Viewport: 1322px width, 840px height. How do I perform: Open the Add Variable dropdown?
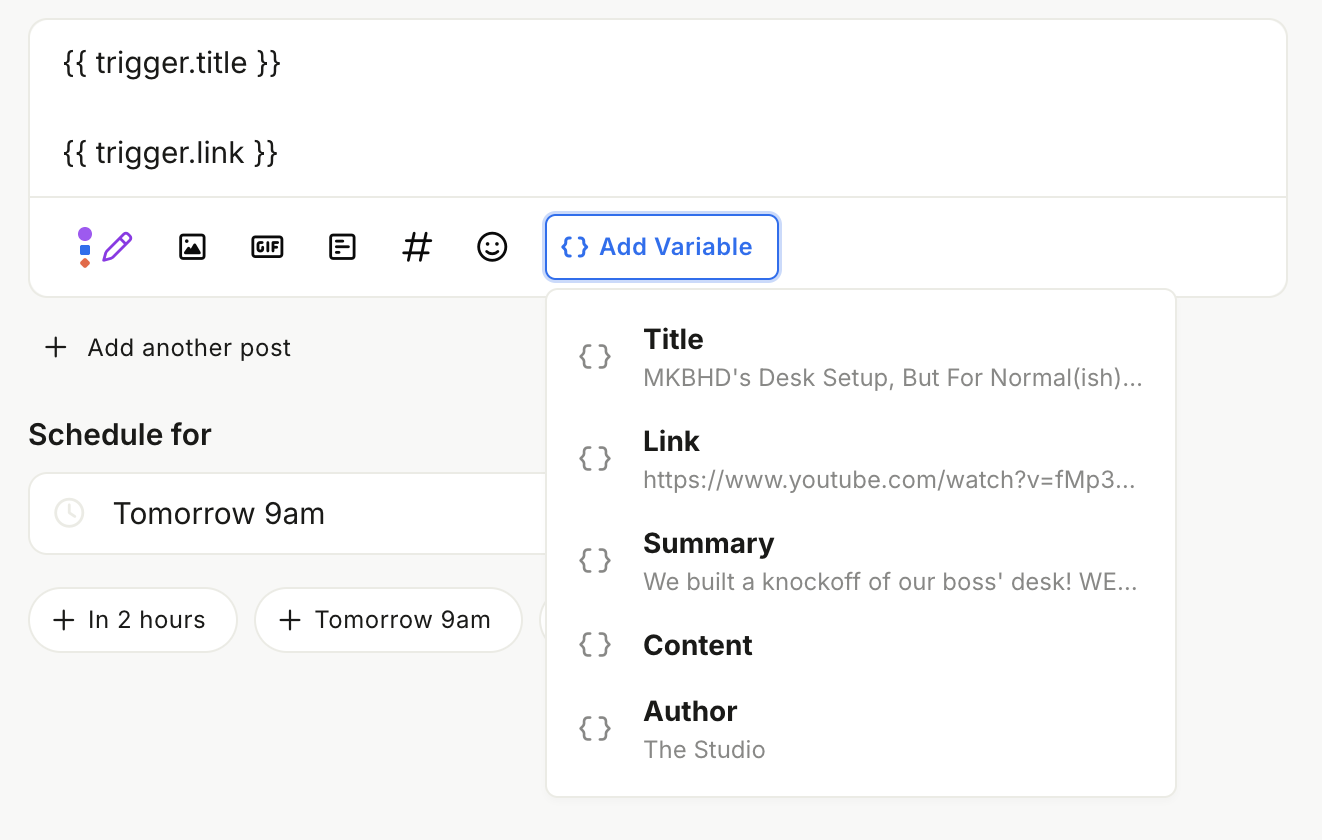click(661, 247)
